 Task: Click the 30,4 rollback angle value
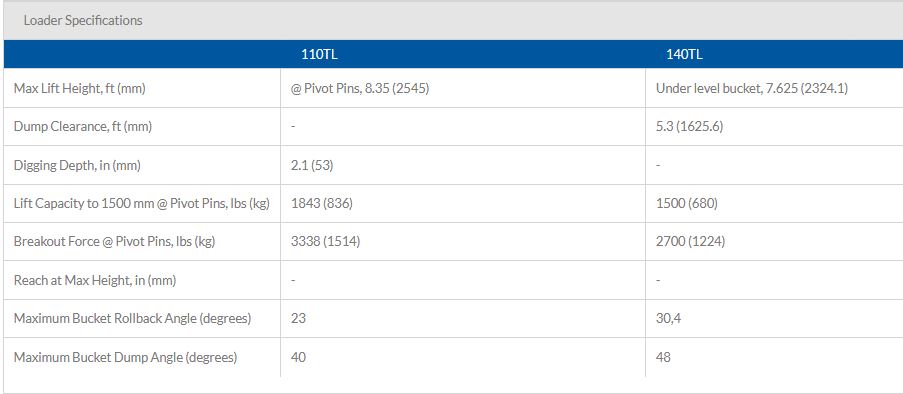point(668,319)
